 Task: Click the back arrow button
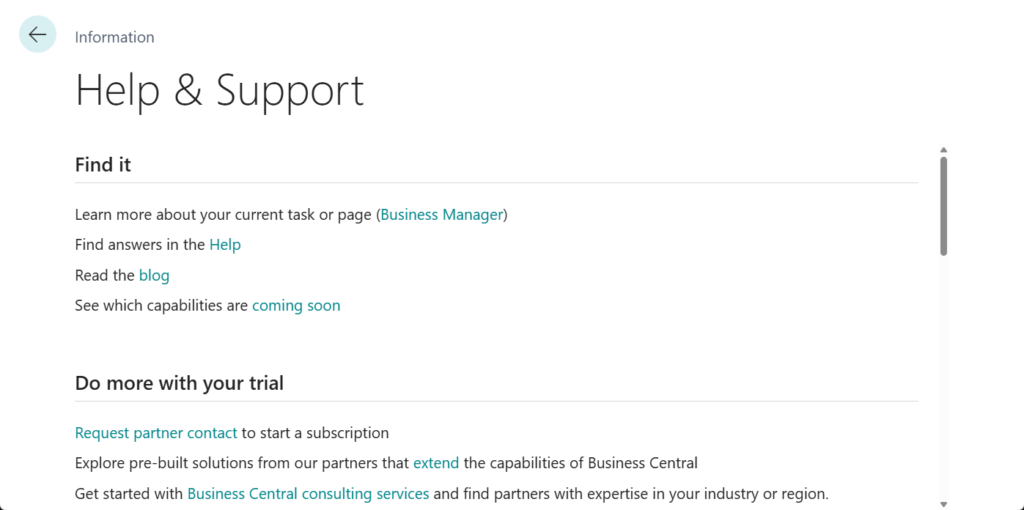coord(38,35)
